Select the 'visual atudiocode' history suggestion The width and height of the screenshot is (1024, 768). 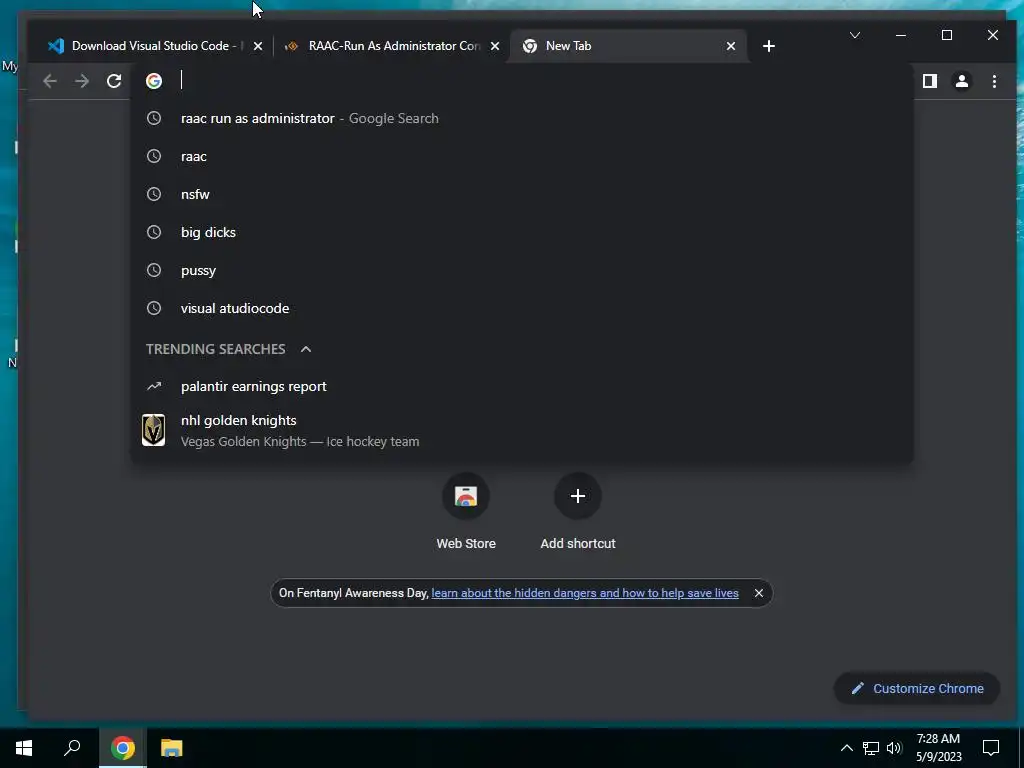click(x=521, y=308)
